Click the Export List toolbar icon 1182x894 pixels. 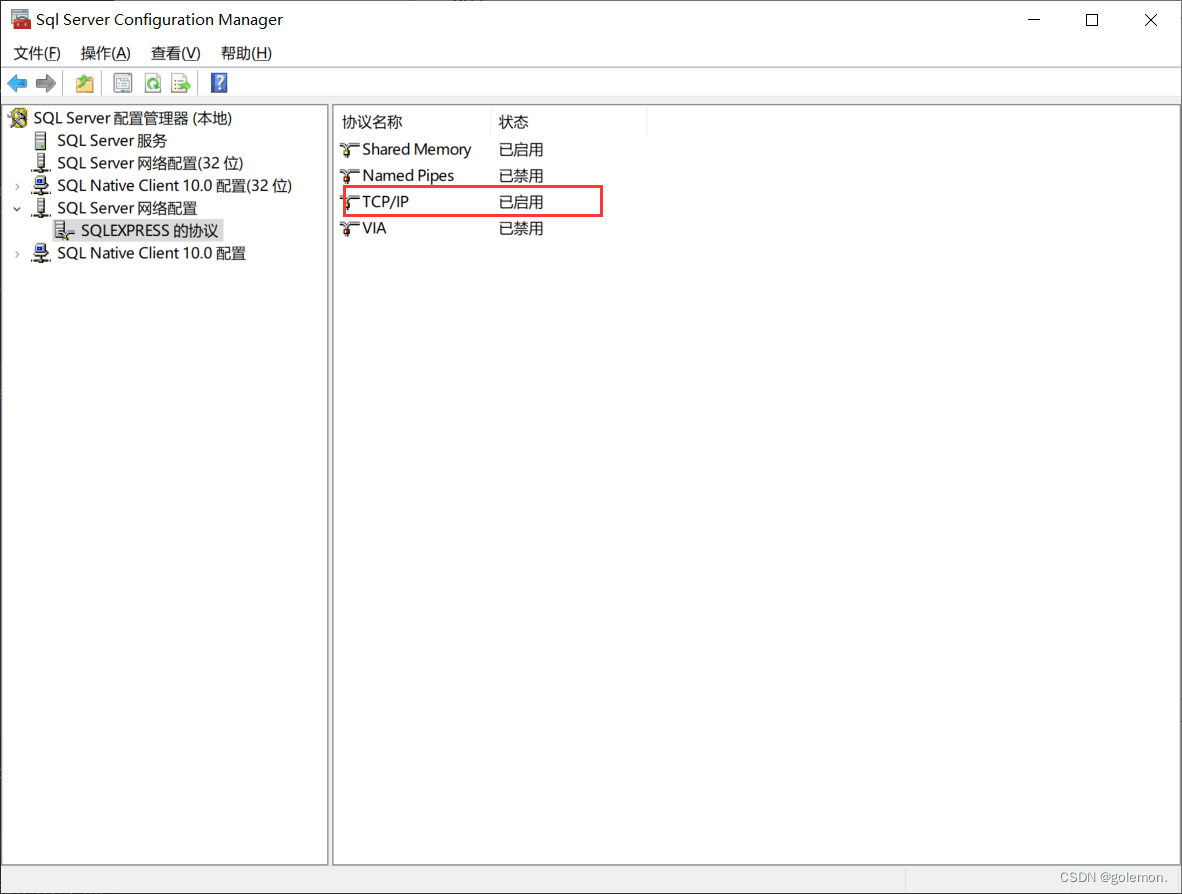[182, 83]
